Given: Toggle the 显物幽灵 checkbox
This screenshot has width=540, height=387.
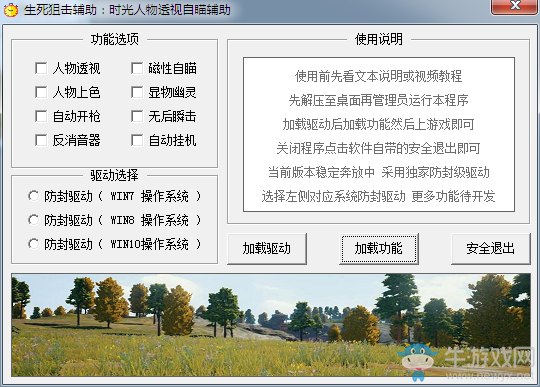Looking at the screenshot, I should (x=137, y=92).
